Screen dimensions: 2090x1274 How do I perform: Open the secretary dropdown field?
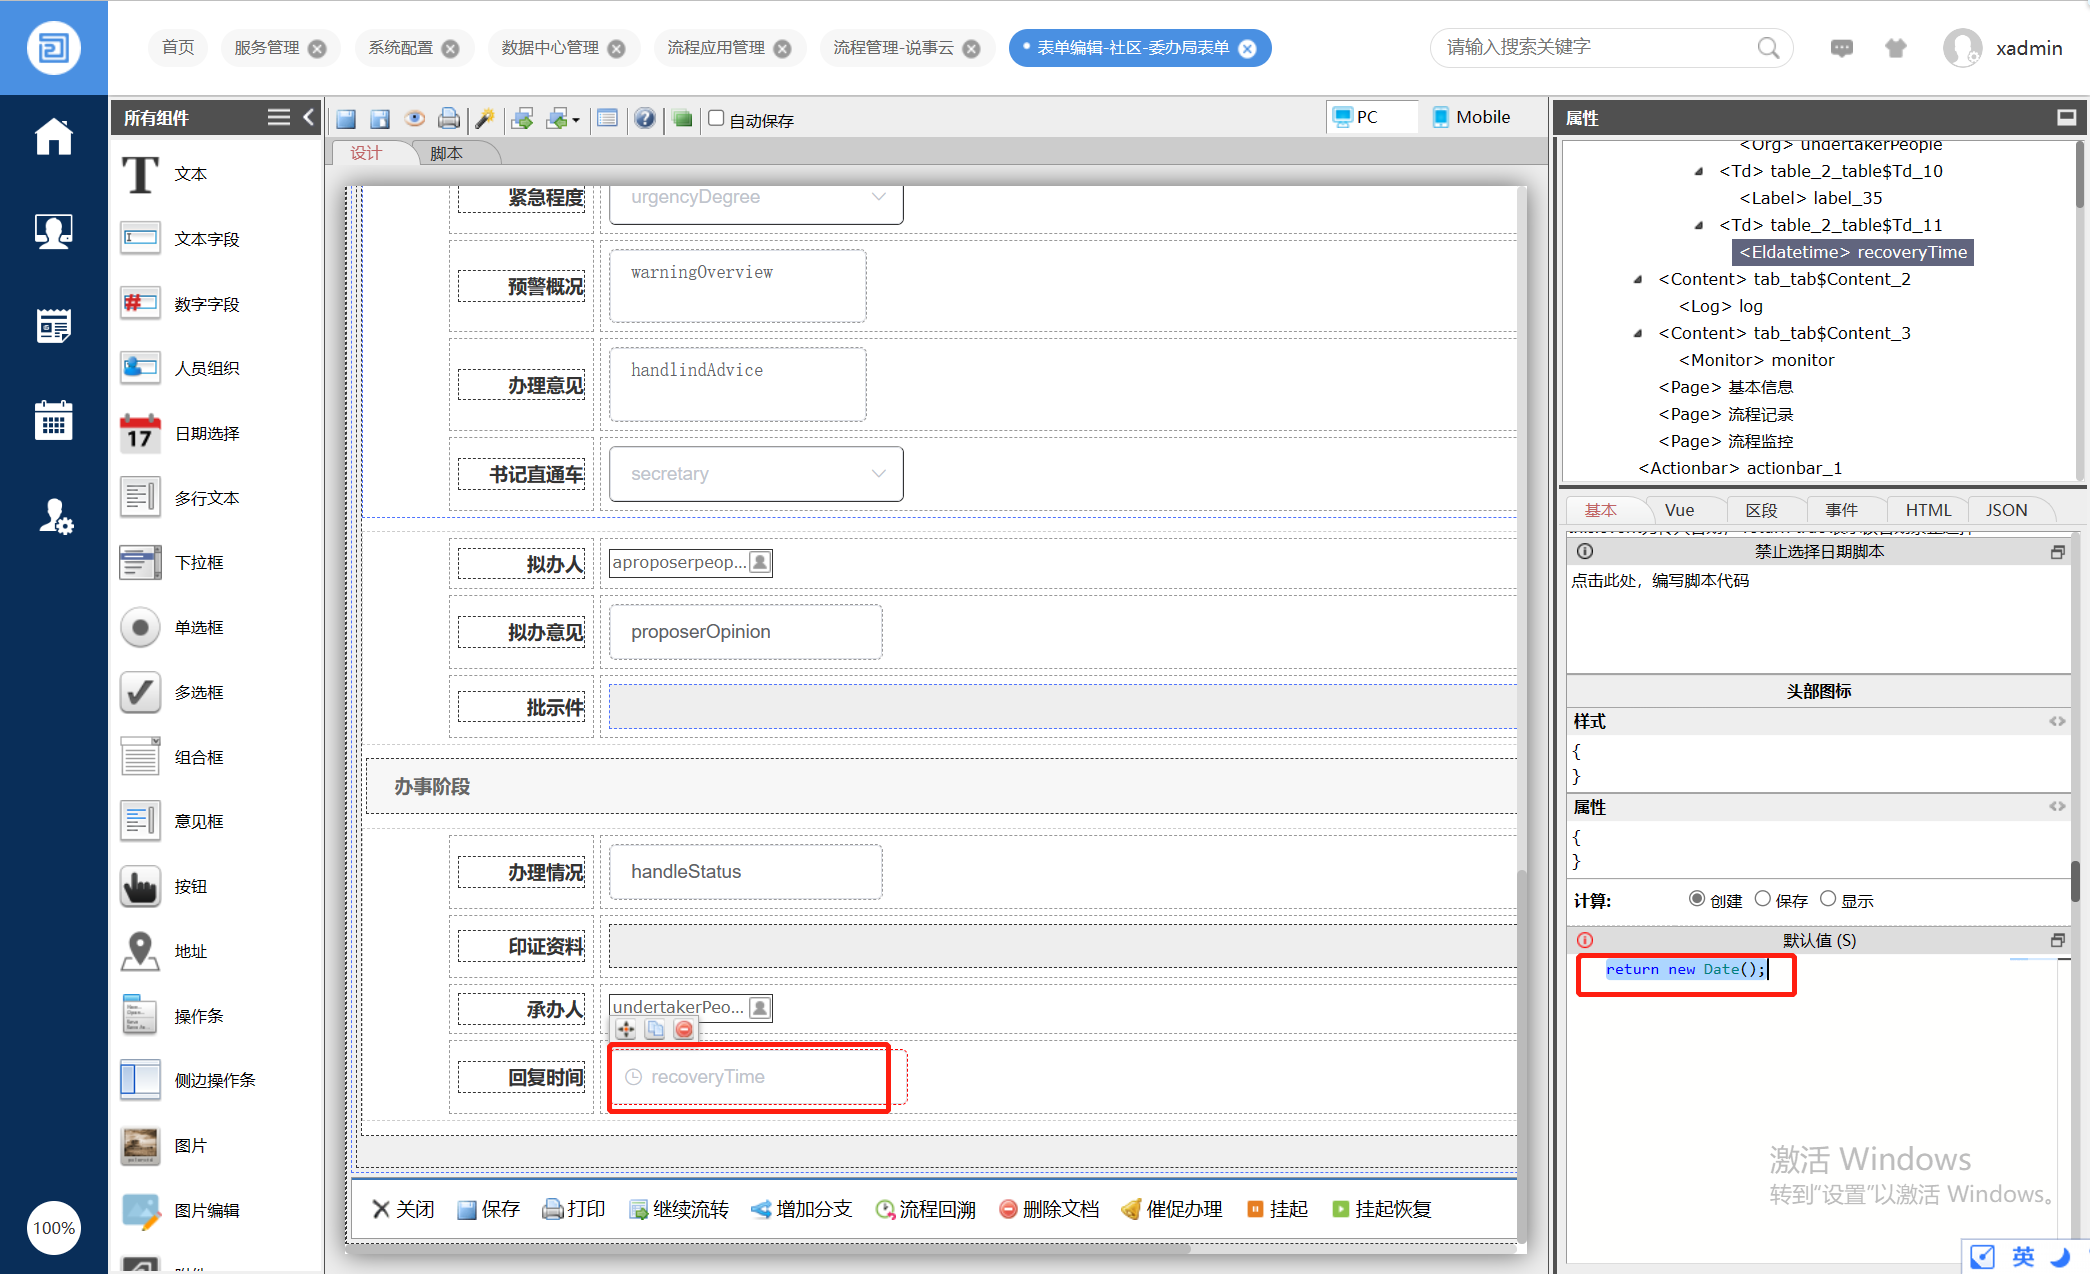pos(756,474)
